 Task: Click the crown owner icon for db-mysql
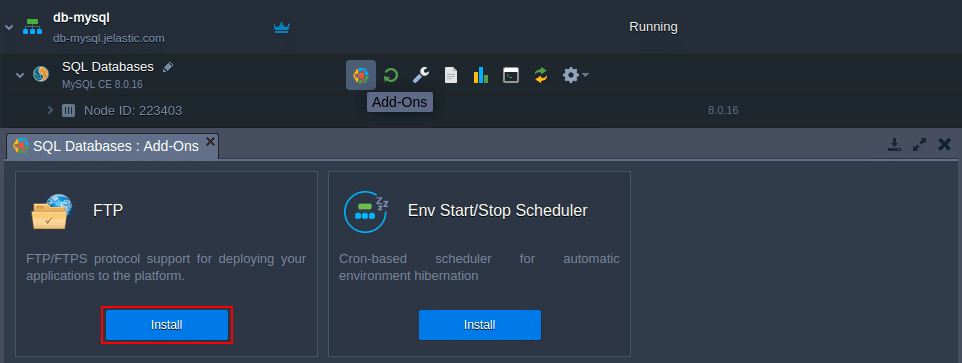tap(282, 28)
